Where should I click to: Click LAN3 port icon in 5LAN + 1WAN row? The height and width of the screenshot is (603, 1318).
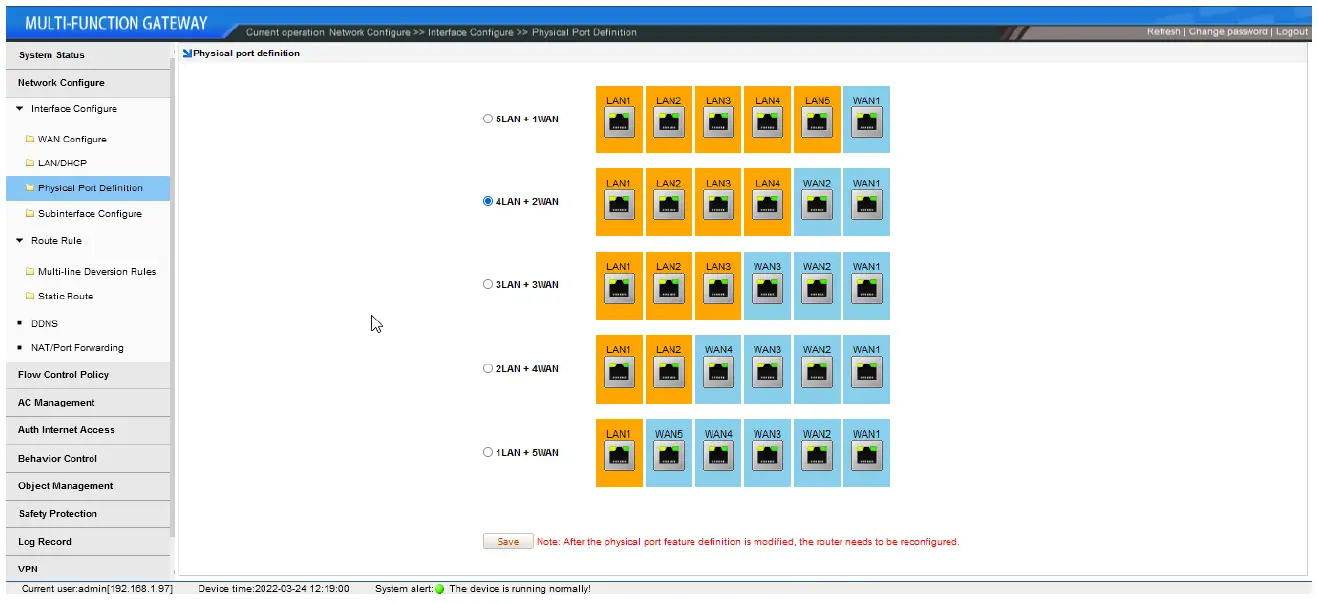718,123
